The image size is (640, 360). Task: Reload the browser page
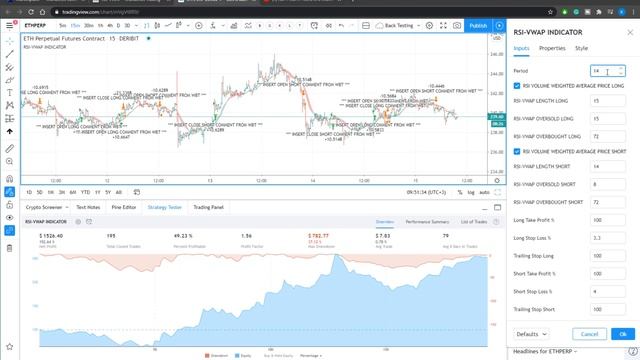pos(31,12)
